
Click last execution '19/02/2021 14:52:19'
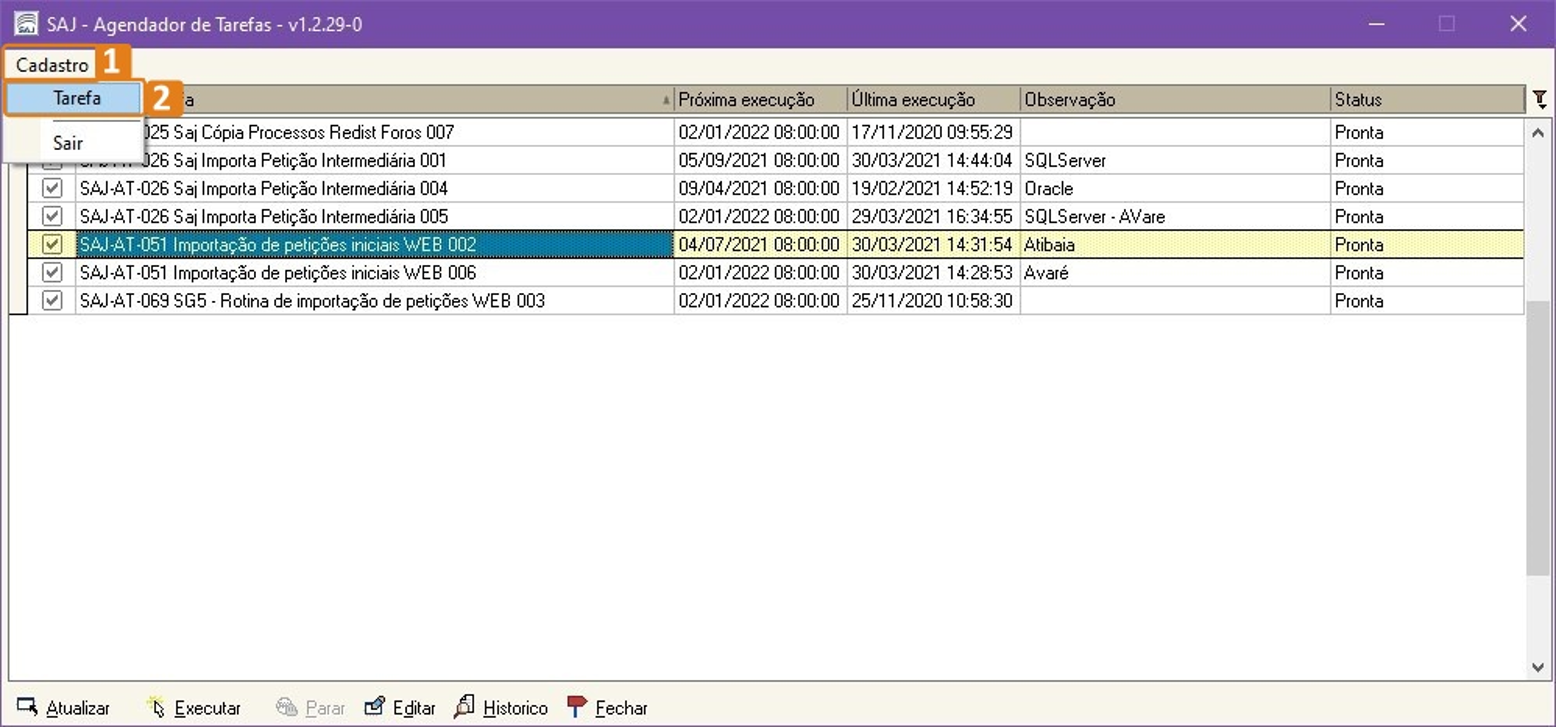pos(932,188)
